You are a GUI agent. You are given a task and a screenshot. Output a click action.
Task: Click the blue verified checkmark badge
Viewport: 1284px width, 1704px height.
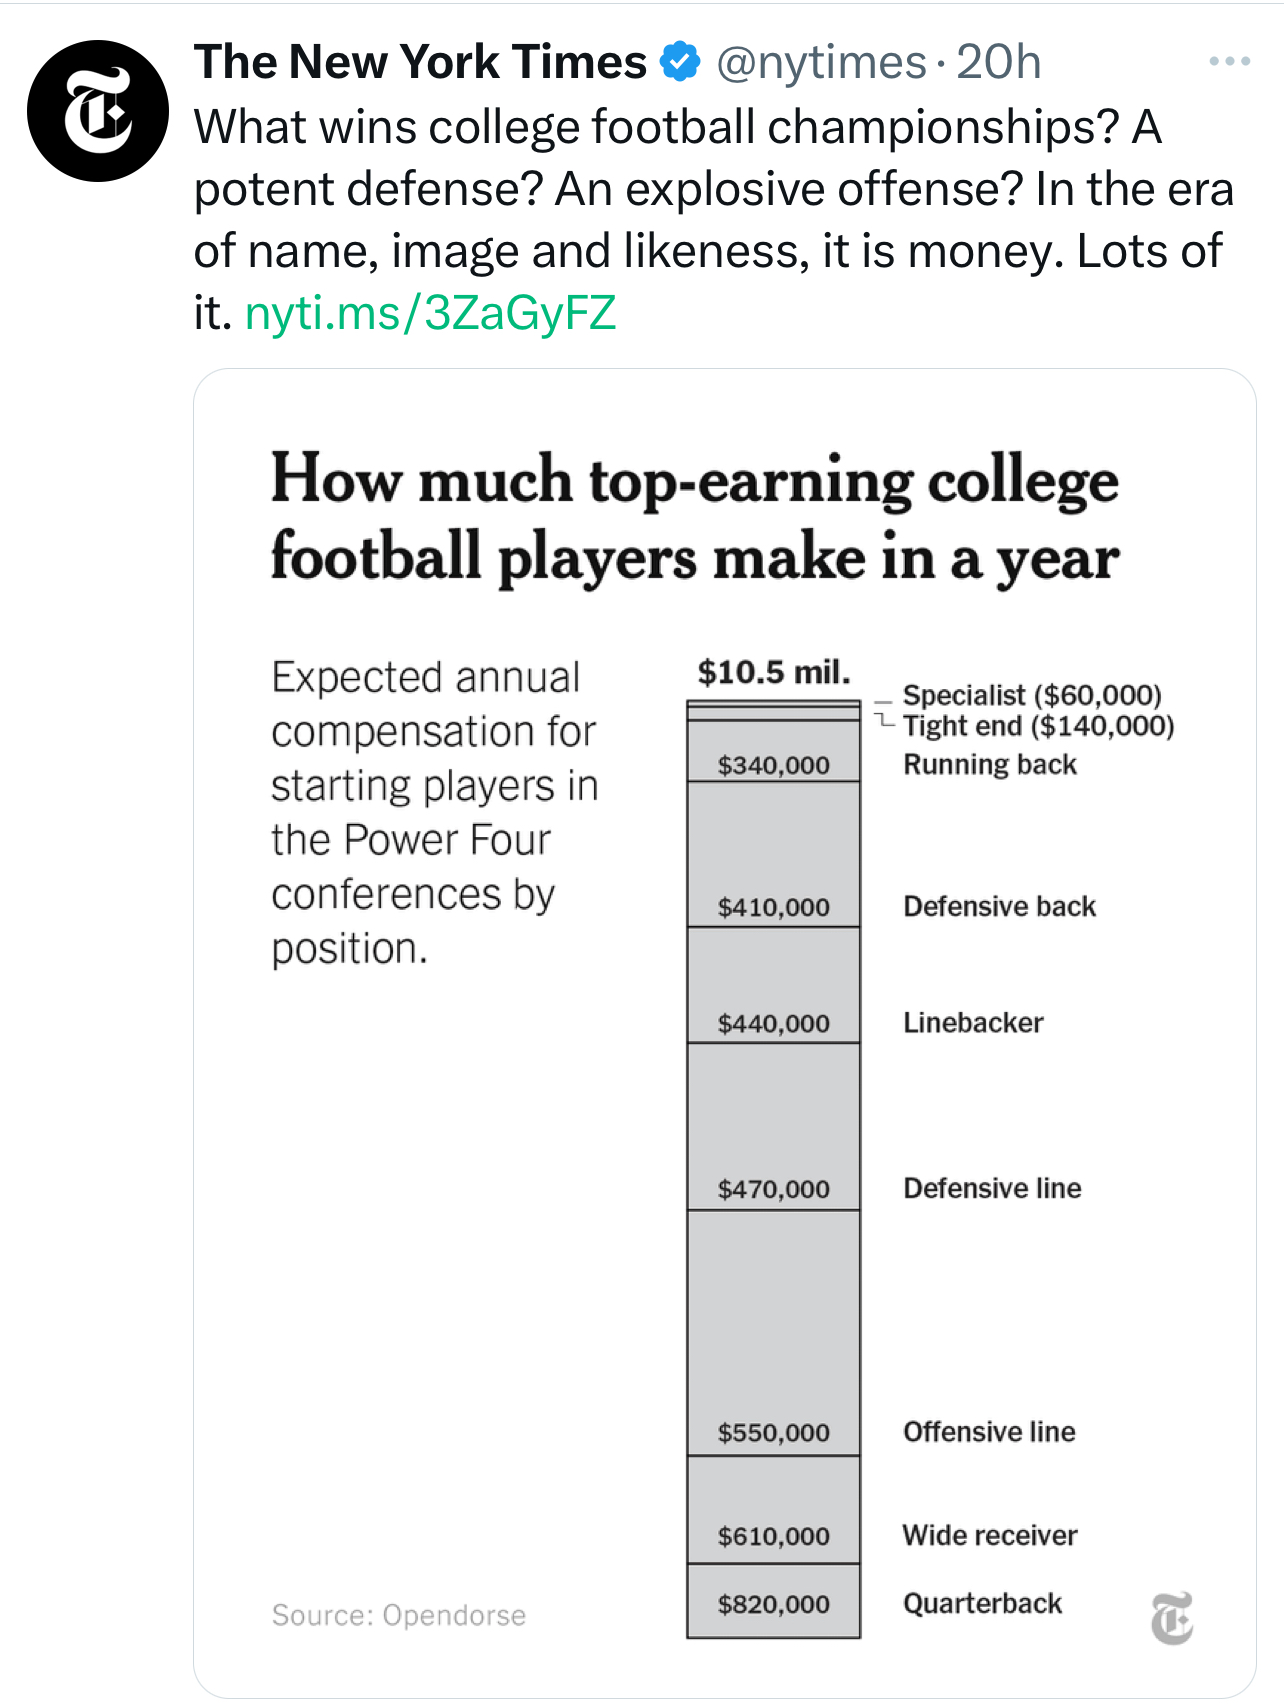tap(680, 62)
